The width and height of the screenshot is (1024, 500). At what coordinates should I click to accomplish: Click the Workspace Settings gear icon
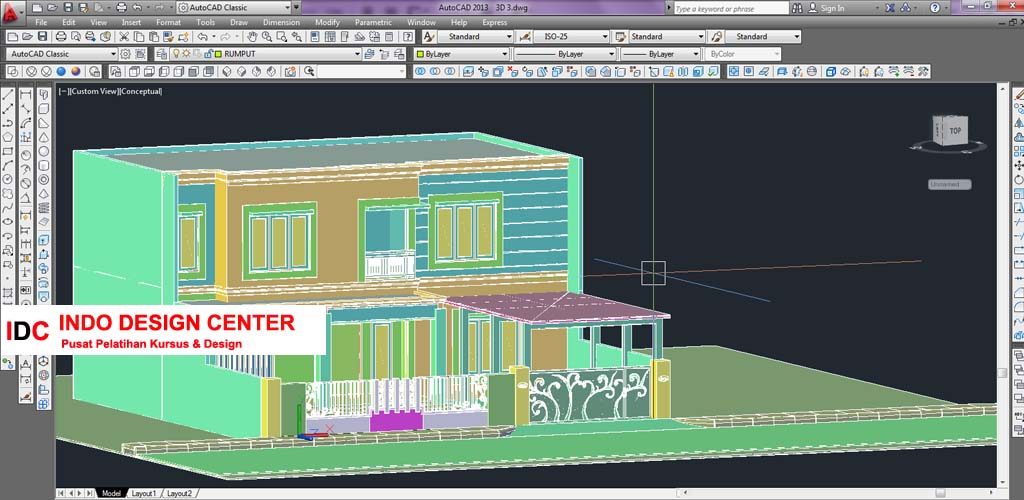125,54
